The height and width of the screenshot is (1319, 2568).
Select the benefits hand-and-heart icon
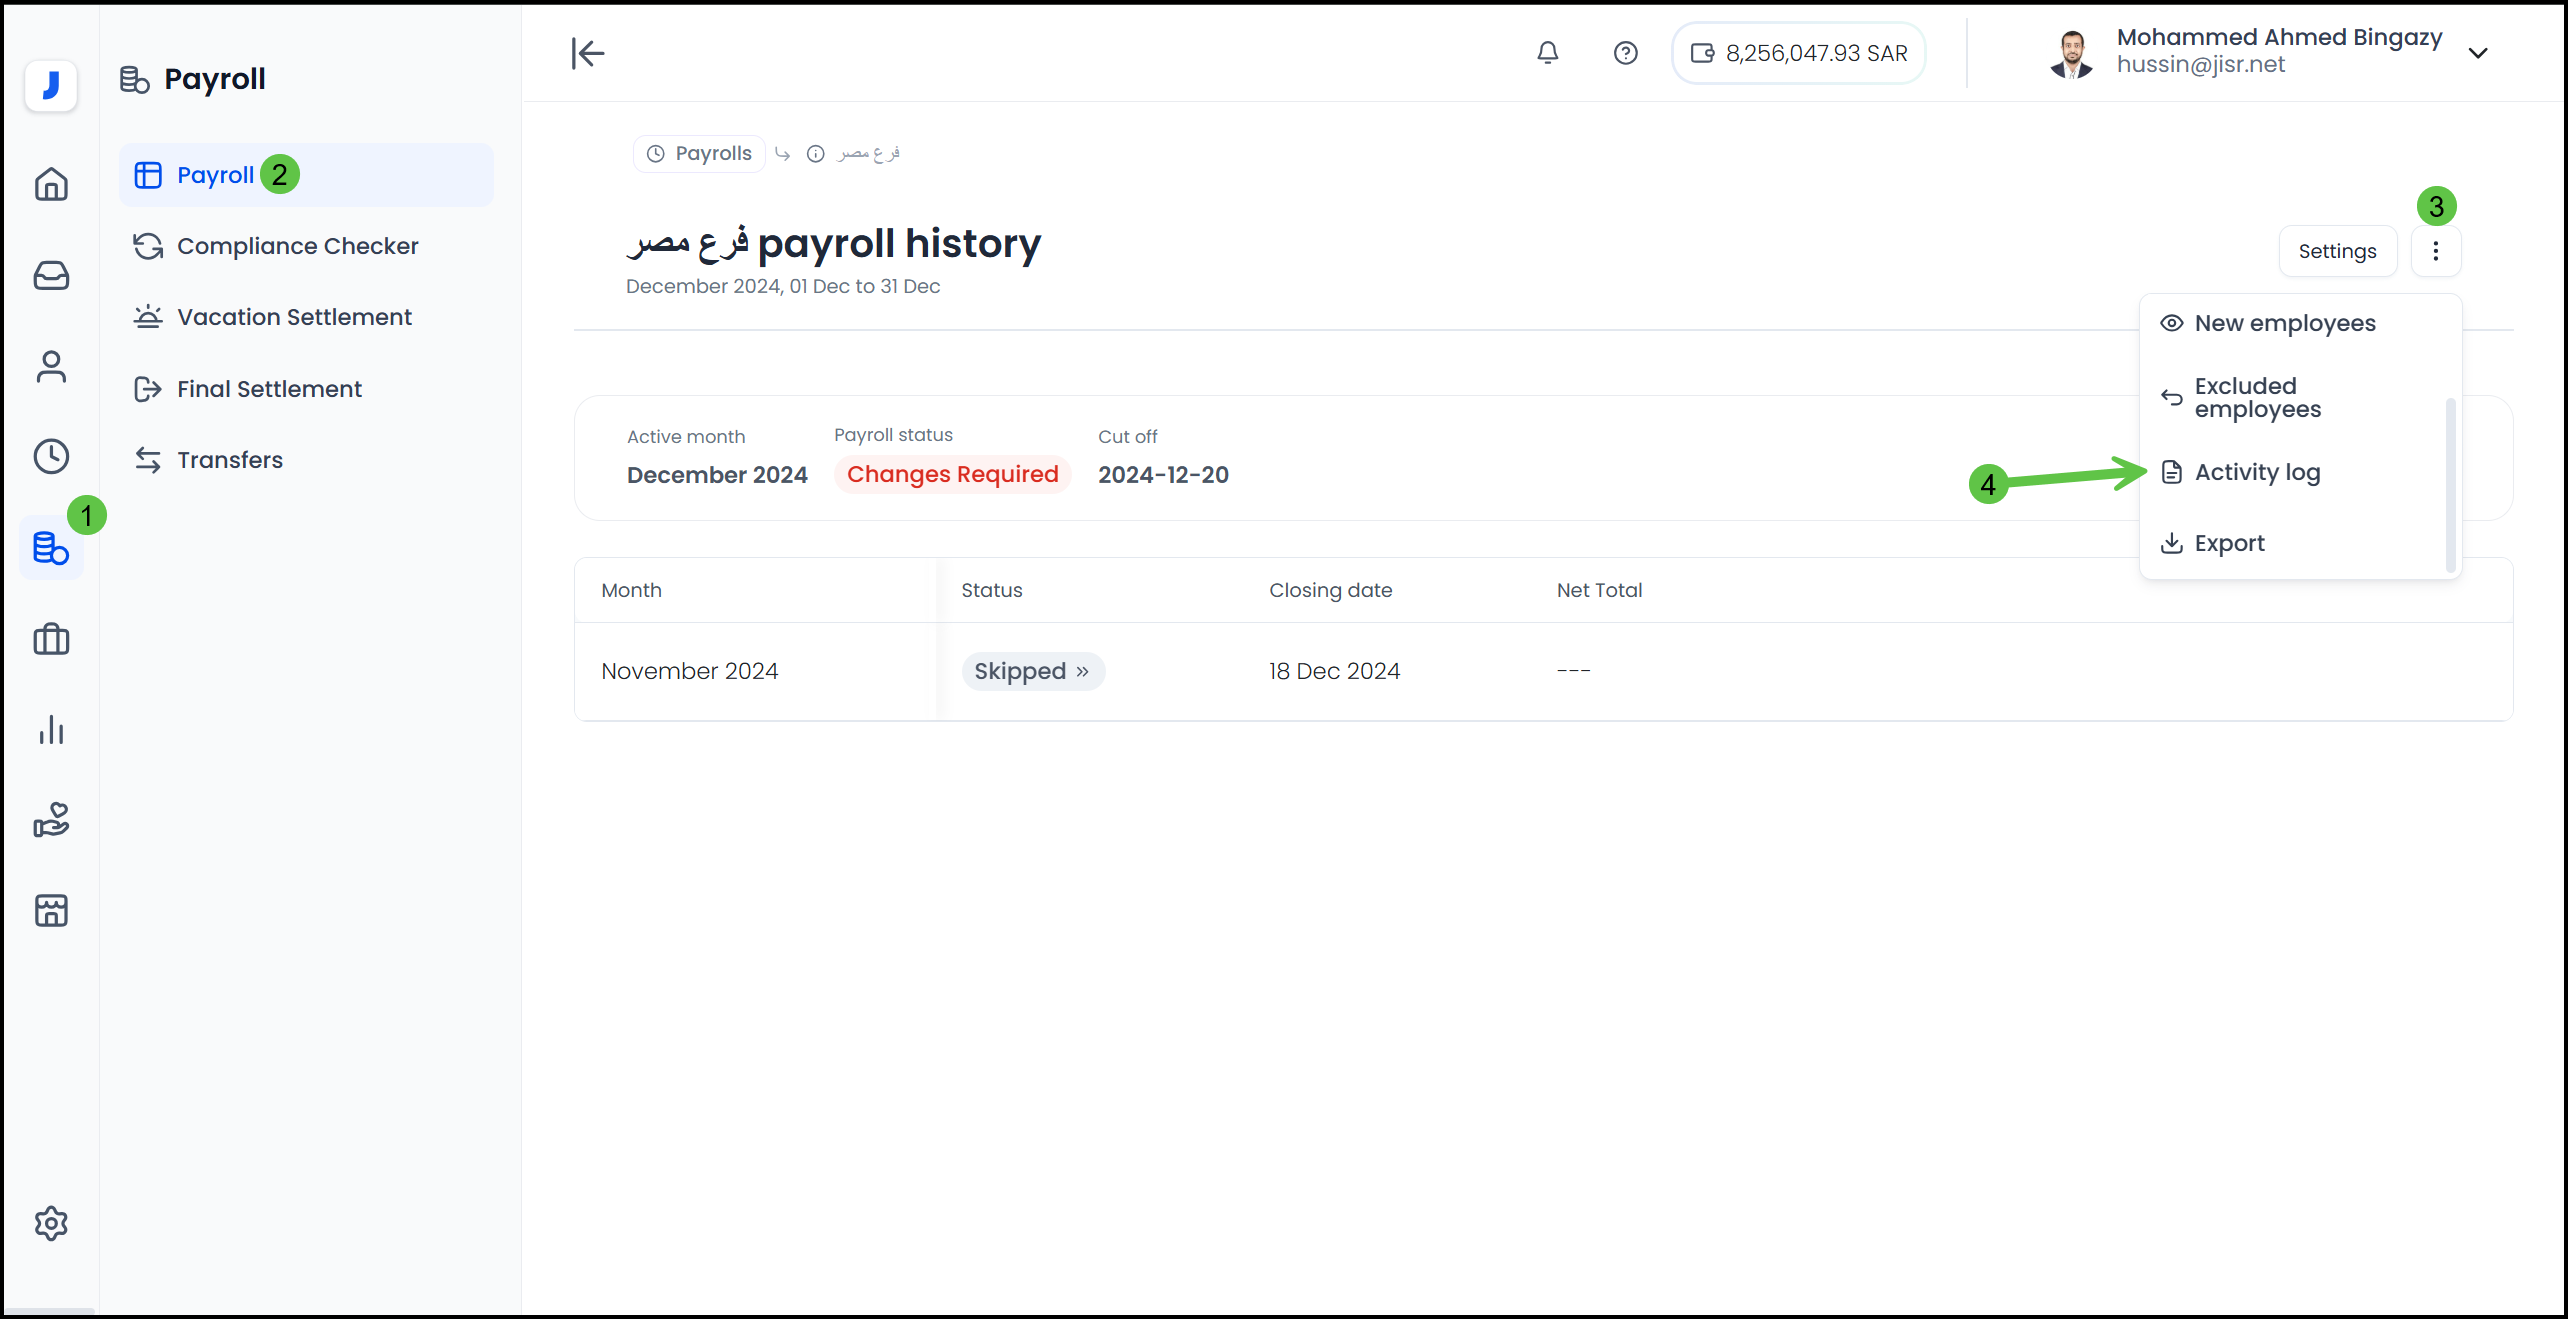[x=51, y=820]
